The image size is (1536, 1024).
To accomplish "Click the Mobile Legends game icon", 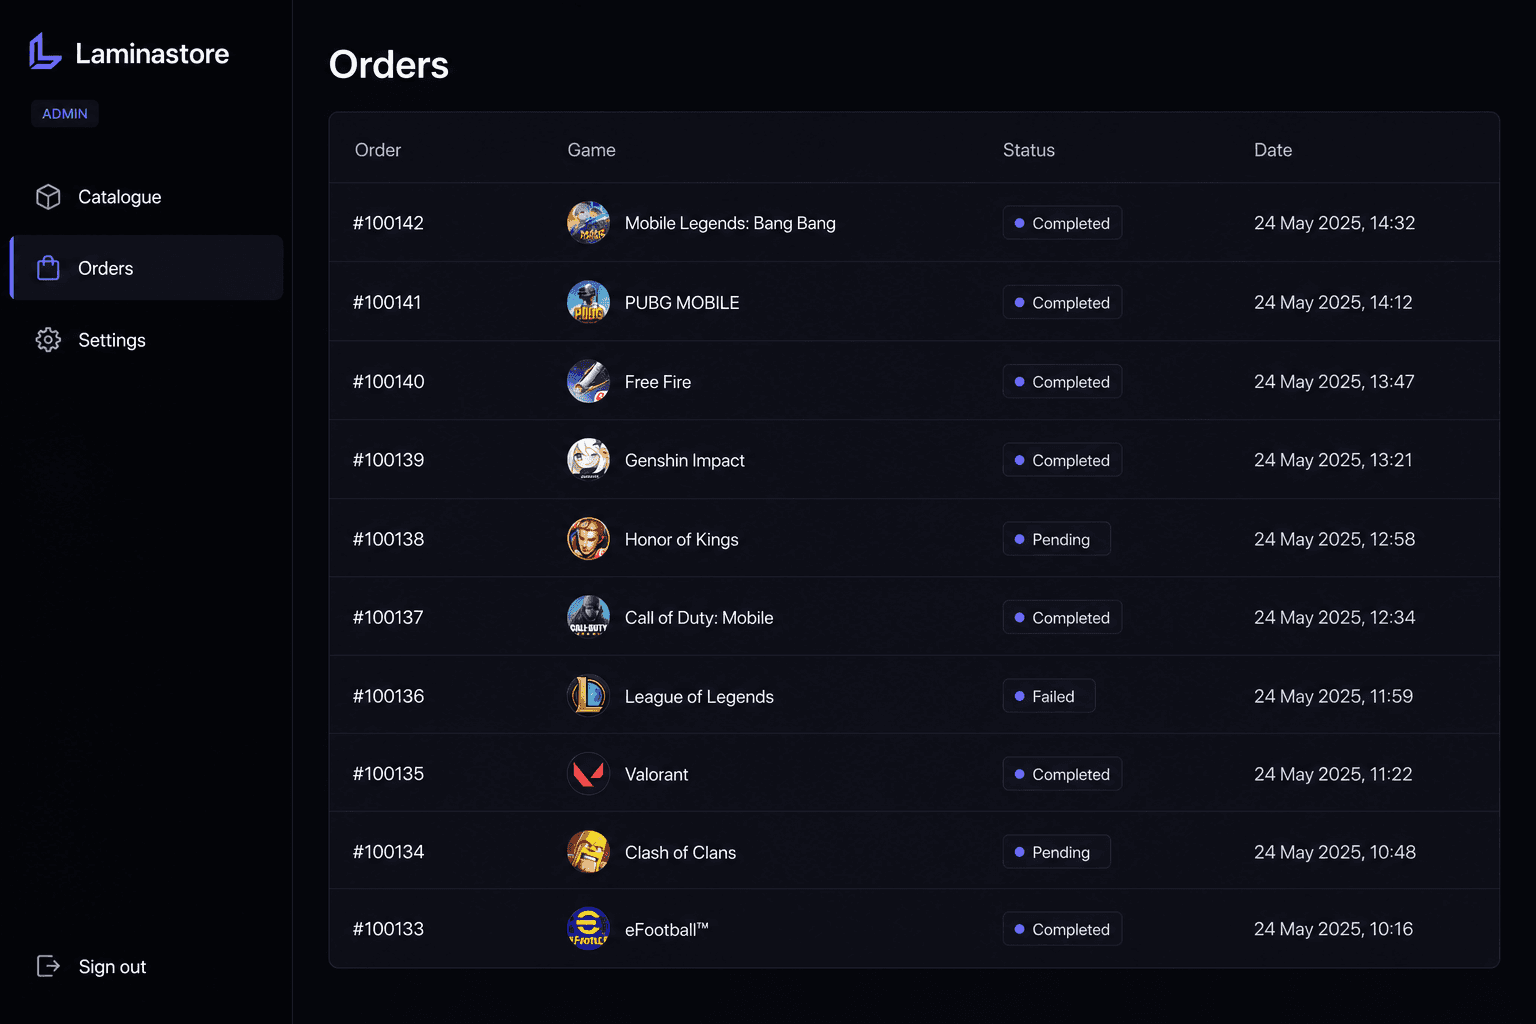I will (588, 223).
